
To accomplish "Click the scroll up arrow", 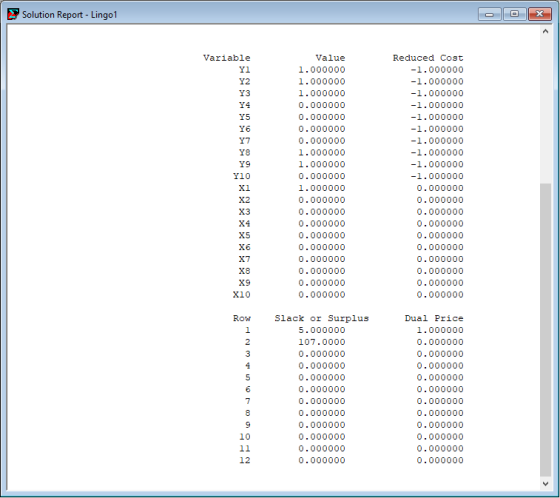I will pos(545,31).
